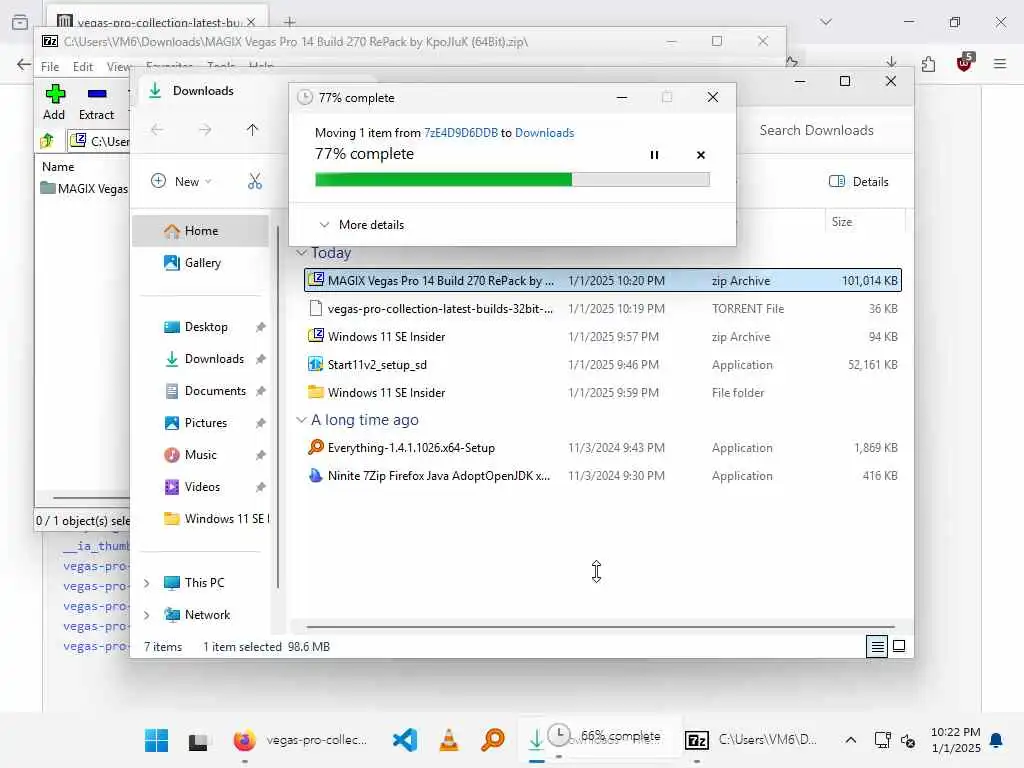Open notification bell in taskbar
The image size is (1024, 768).
tap(996, 740)
